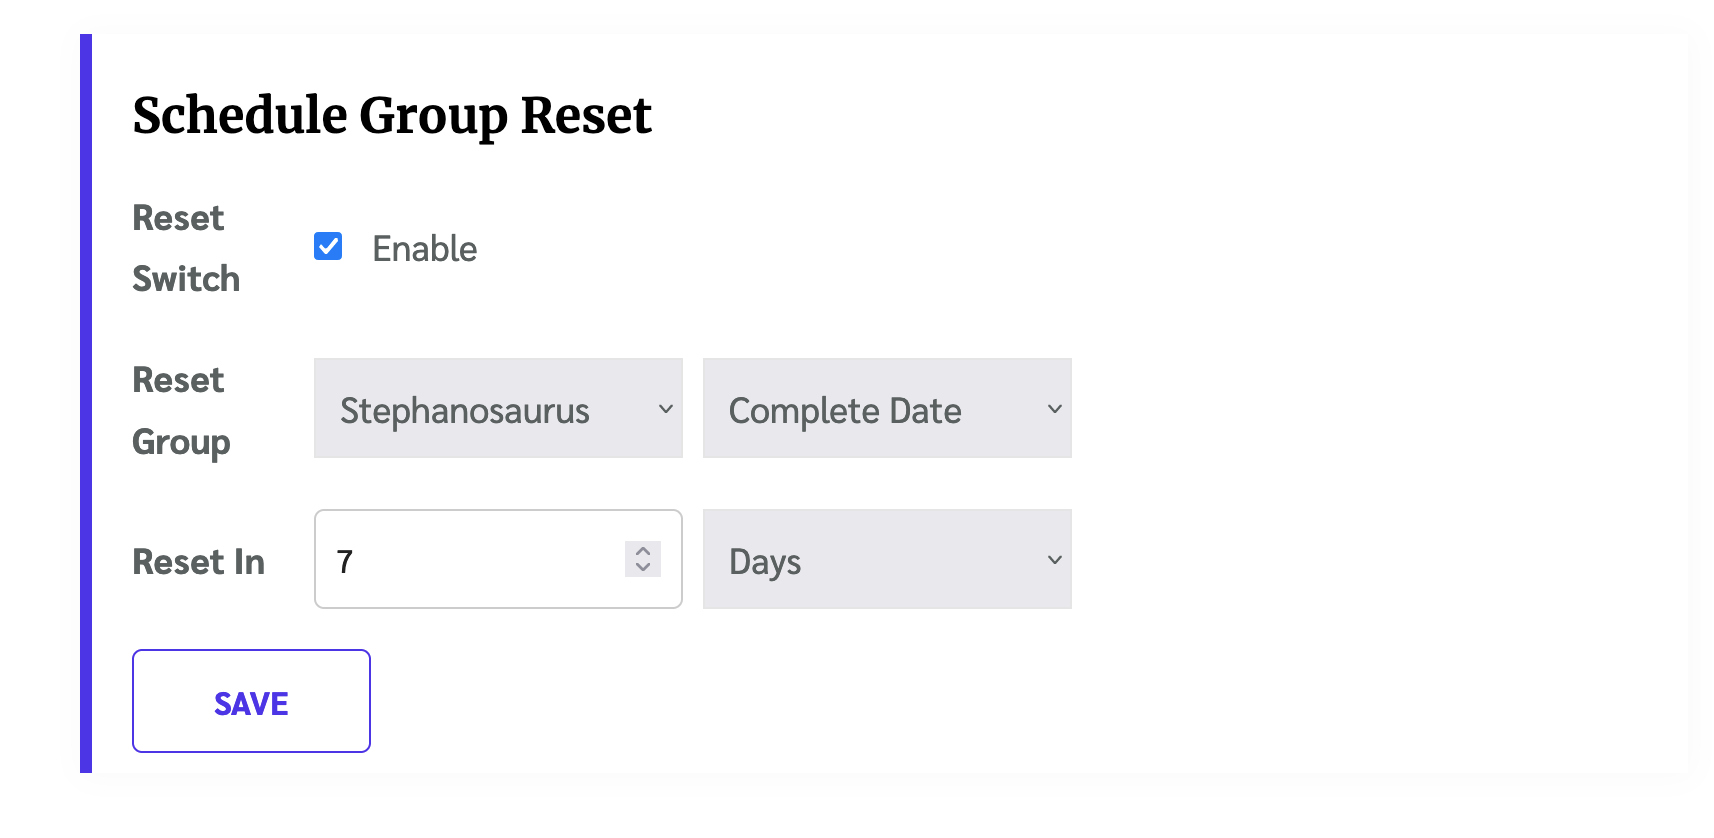This screenshot has width=1714, height=838.
Task: Click the Reset Switch field label
Action: click(x=186, y=248)
